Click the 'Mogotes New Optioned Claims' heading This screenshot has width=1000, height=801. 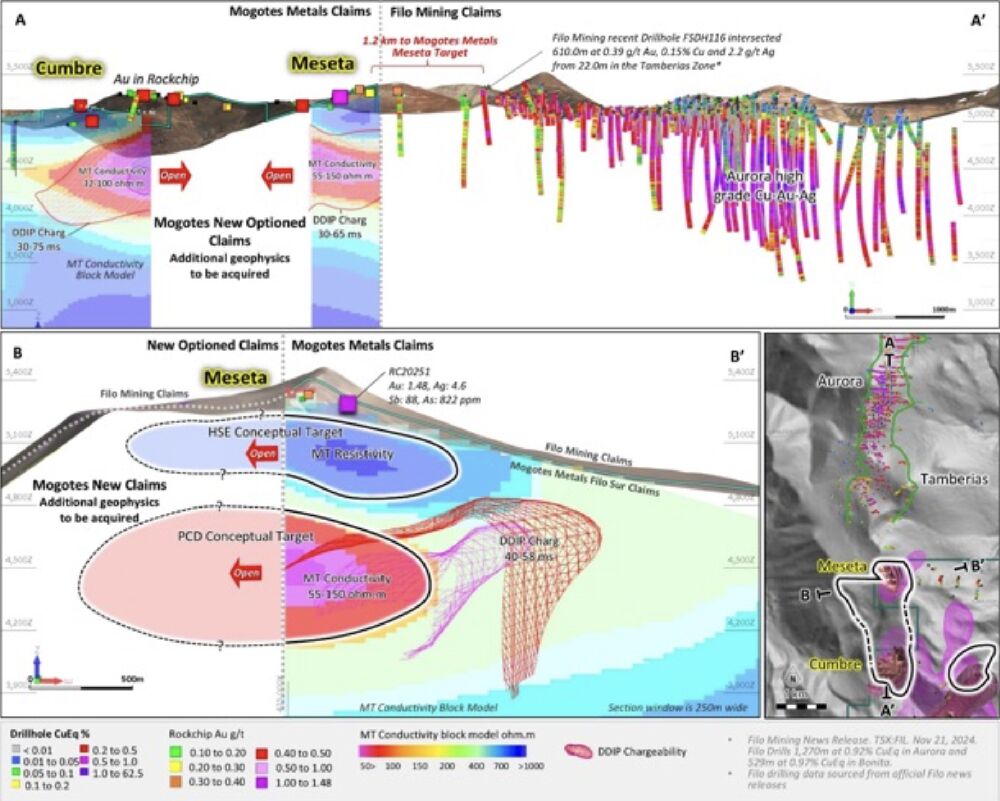230,231
